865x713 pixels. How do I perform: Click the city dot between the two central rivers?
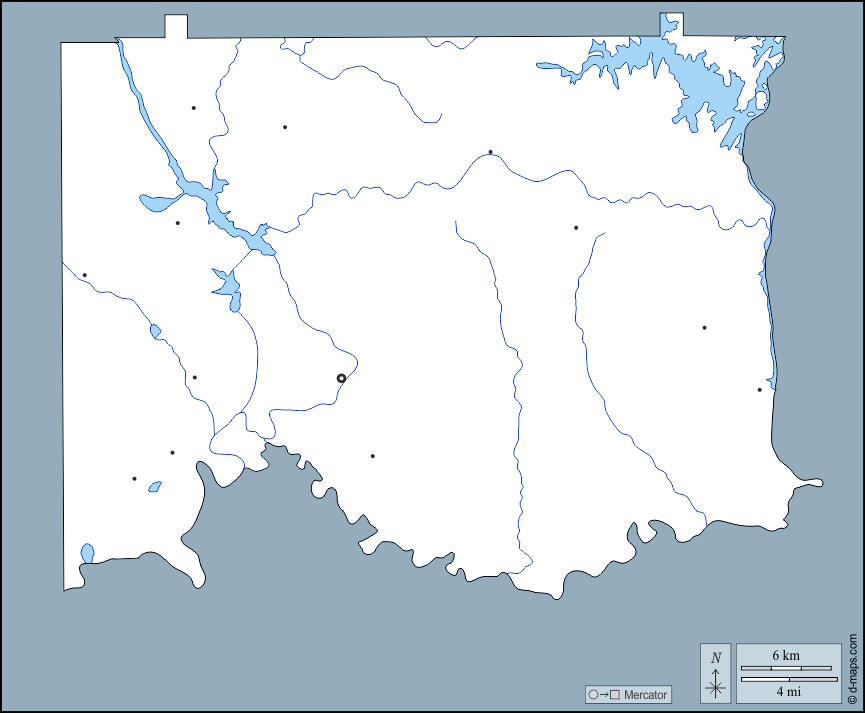[576, 228]
